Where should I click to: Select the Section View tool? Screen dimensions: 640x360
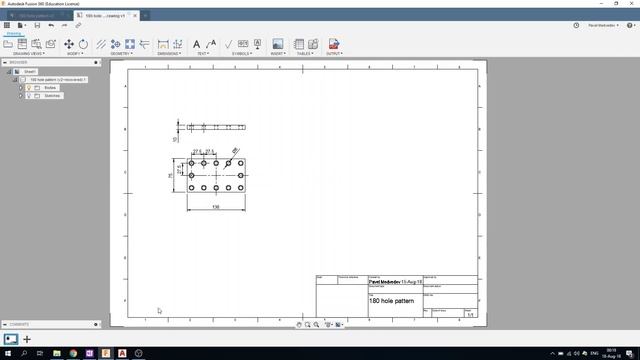tap(36, 44)
